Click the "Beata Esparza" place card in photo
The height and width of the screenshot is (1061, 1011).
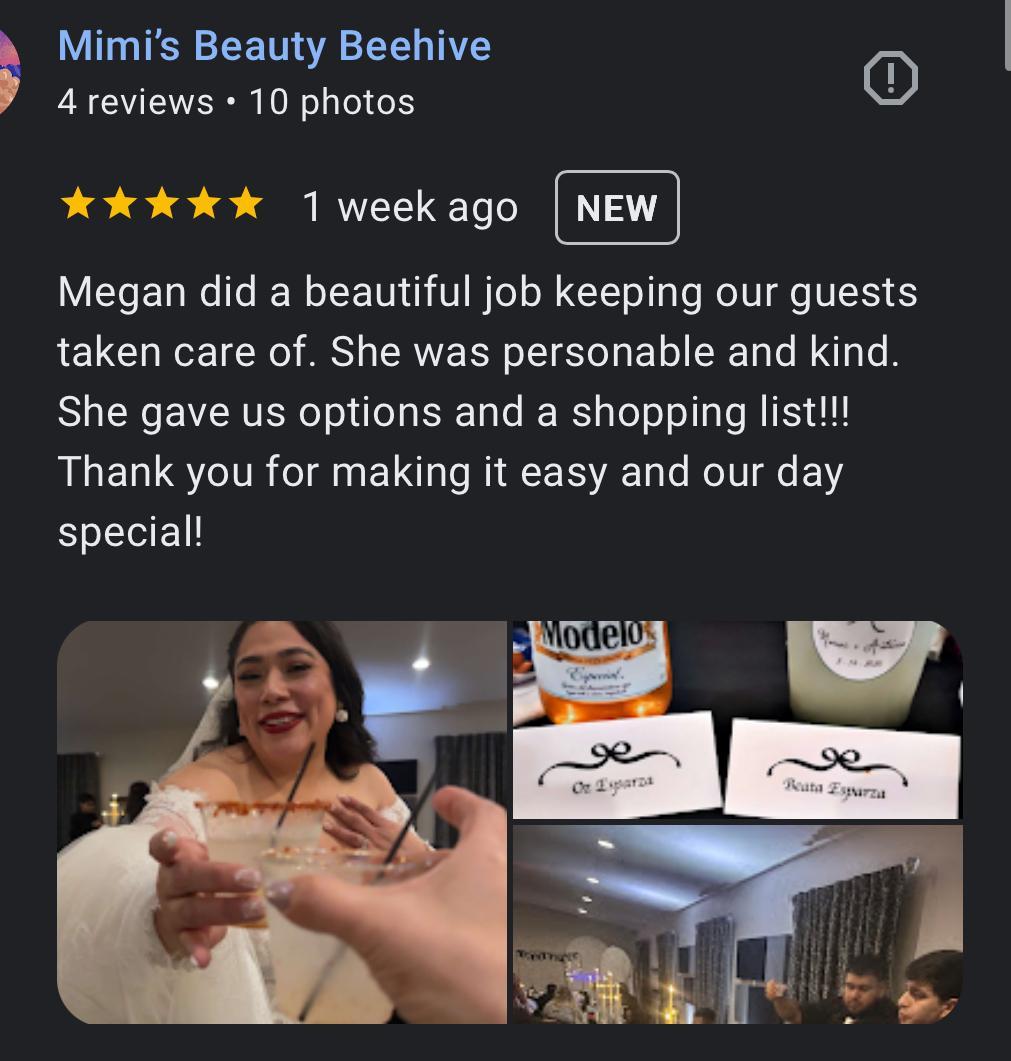pos(842,769)
